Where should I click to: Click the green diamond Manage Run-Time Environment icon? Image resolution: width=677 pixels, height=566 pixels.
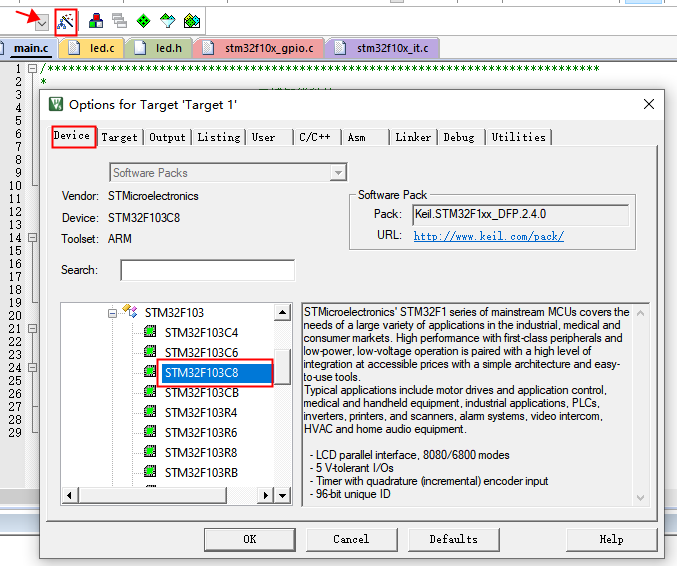point(143,21)
